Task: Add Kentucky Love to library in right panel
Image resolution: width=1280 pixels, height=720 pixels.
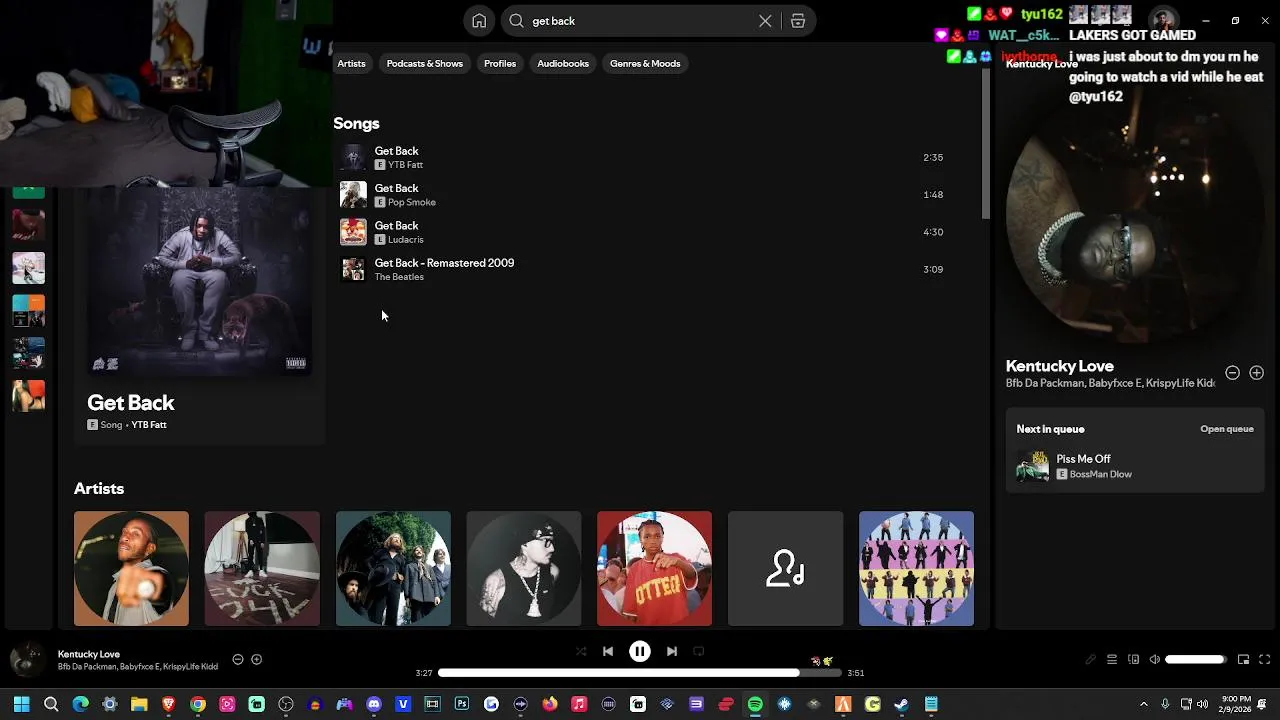Action: pyautogui.click(x=1256, y=373)
